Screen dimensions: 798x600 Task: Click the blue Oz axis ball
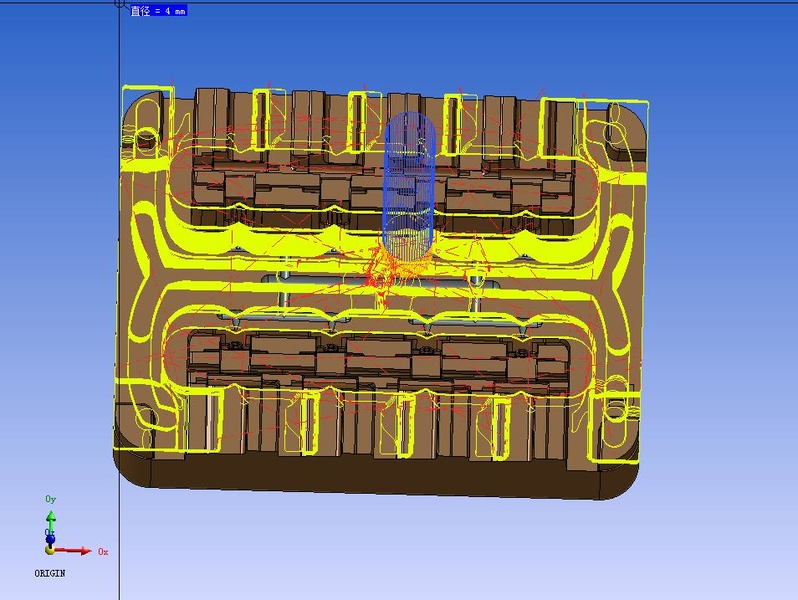[50, 538]
